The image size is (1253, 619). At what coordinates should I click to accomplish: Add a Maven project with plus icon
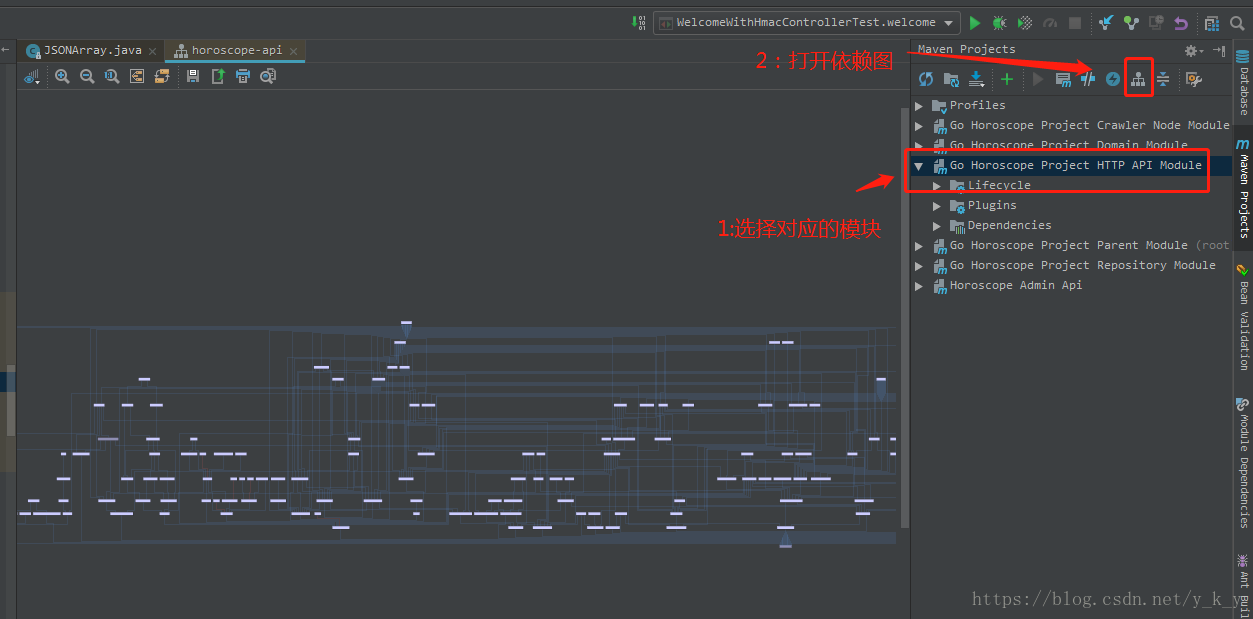click(x=1007, y=79)
